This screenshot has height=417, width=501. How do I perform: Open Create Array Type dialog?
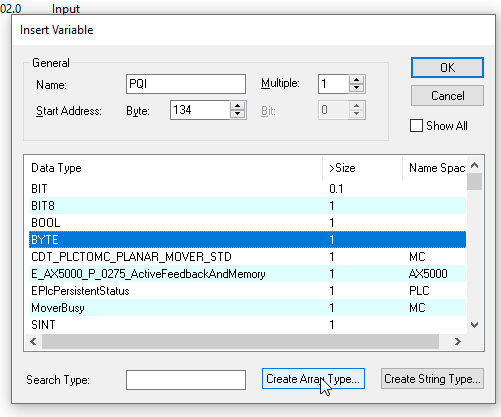(313, 379)
